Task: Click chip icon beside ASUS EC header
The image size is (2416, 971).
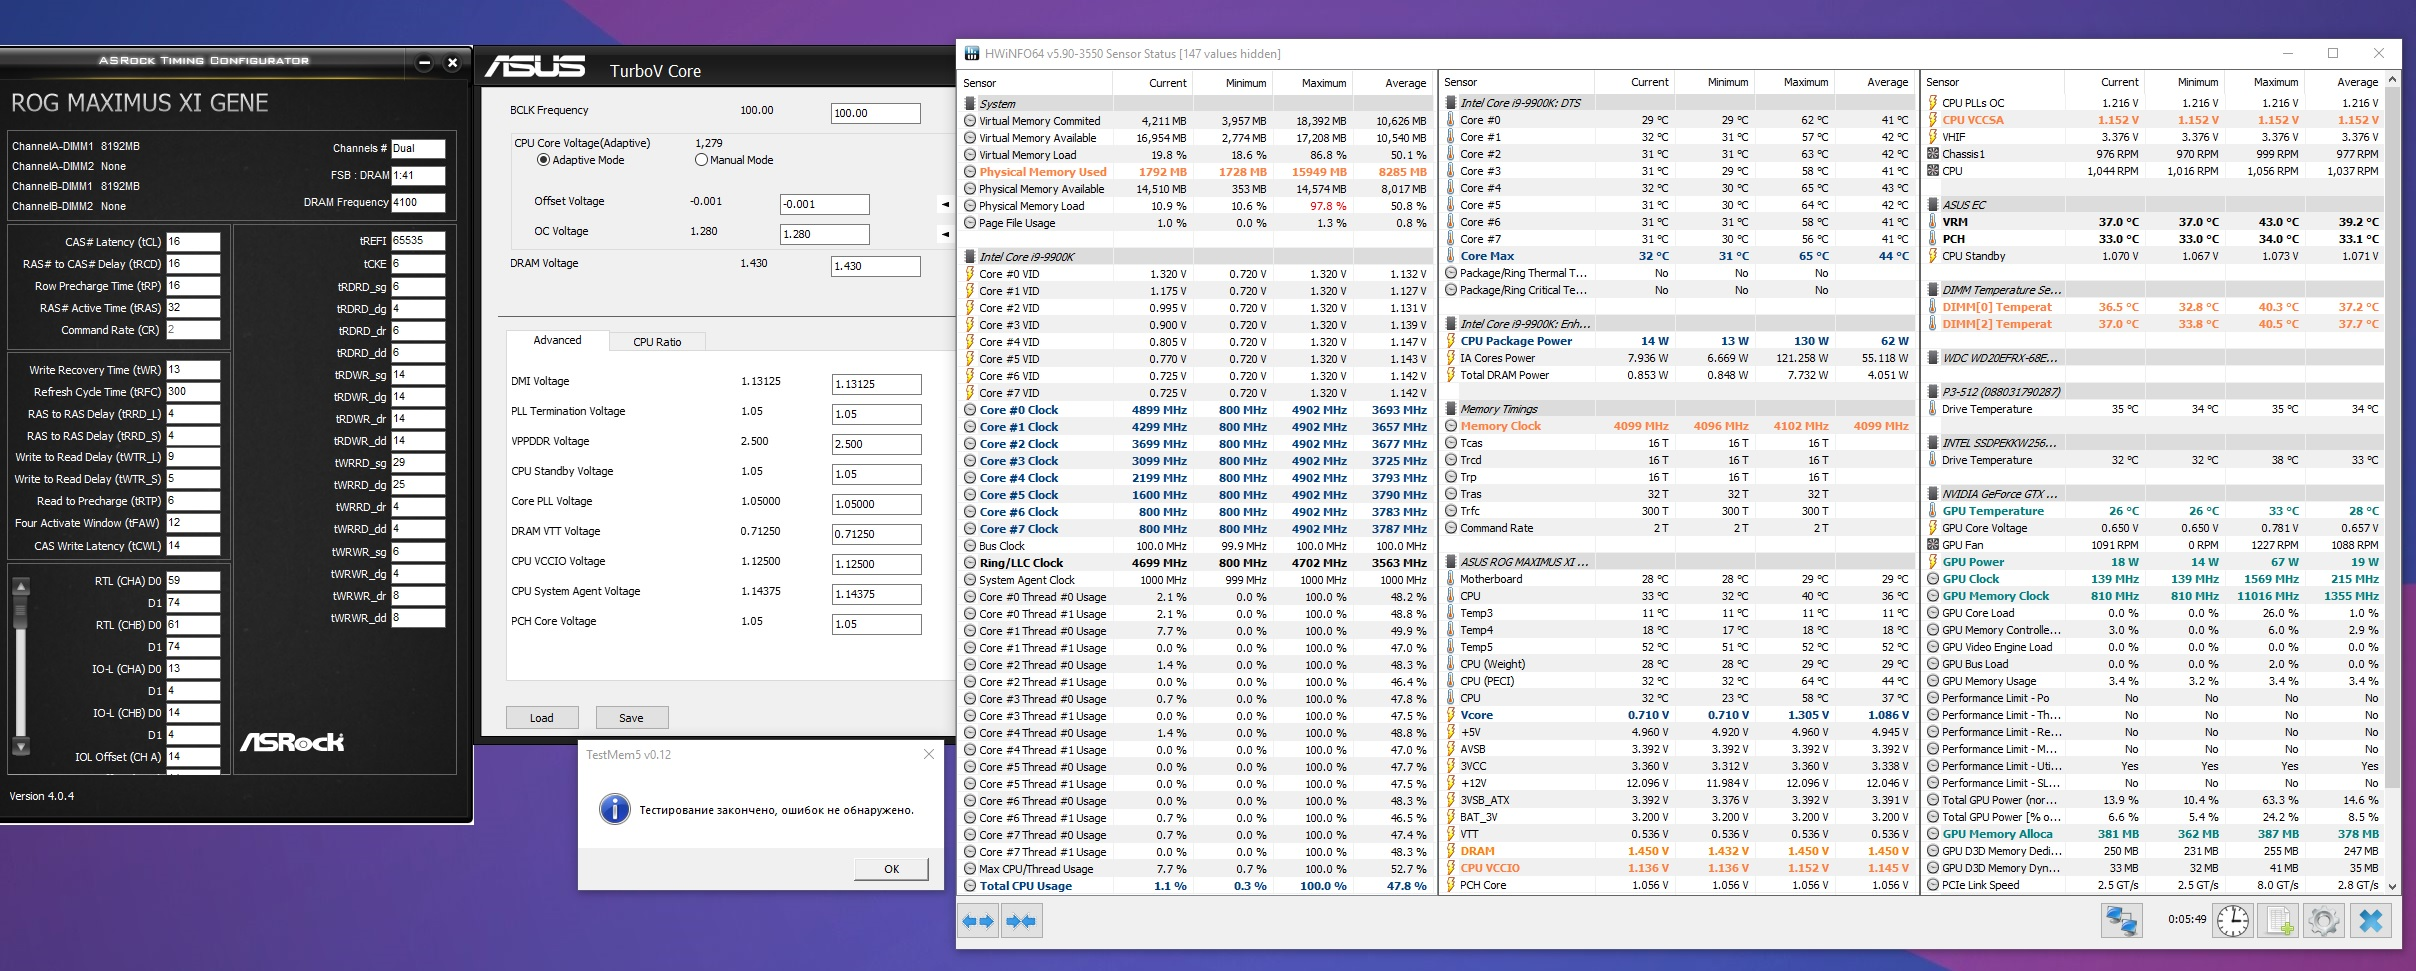Action: click(x=1932, y=205)
